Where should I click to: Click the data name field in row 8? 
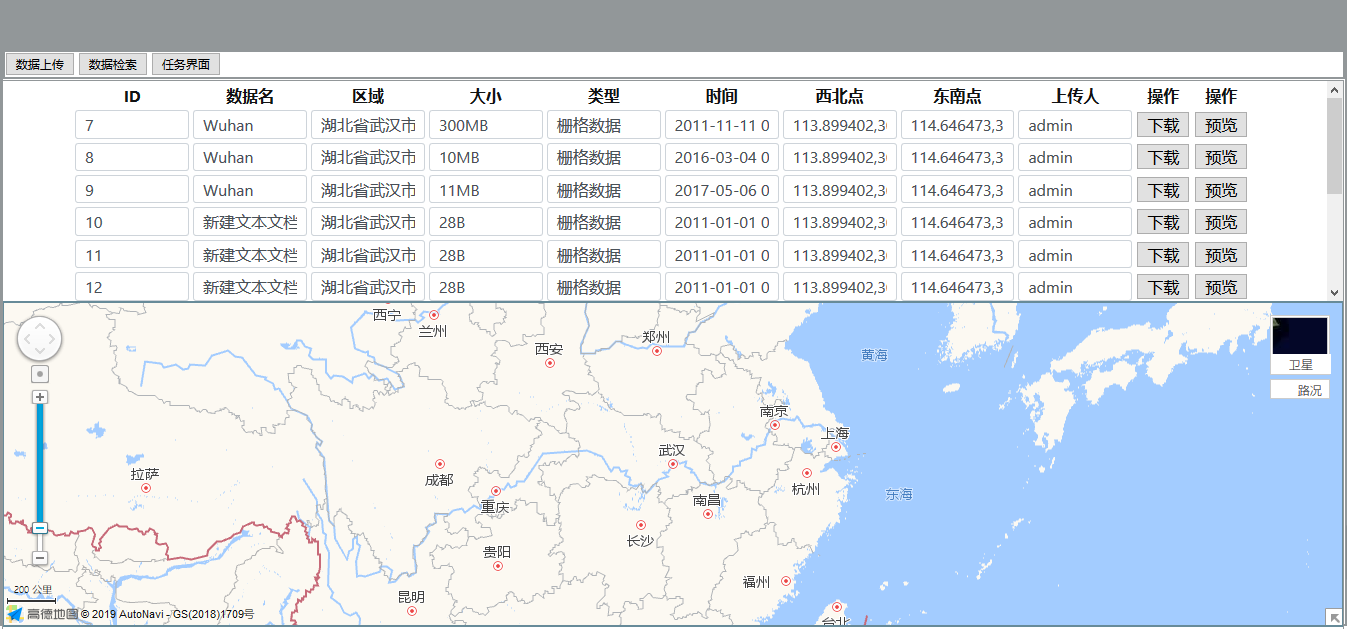click(x=249, y=157)
